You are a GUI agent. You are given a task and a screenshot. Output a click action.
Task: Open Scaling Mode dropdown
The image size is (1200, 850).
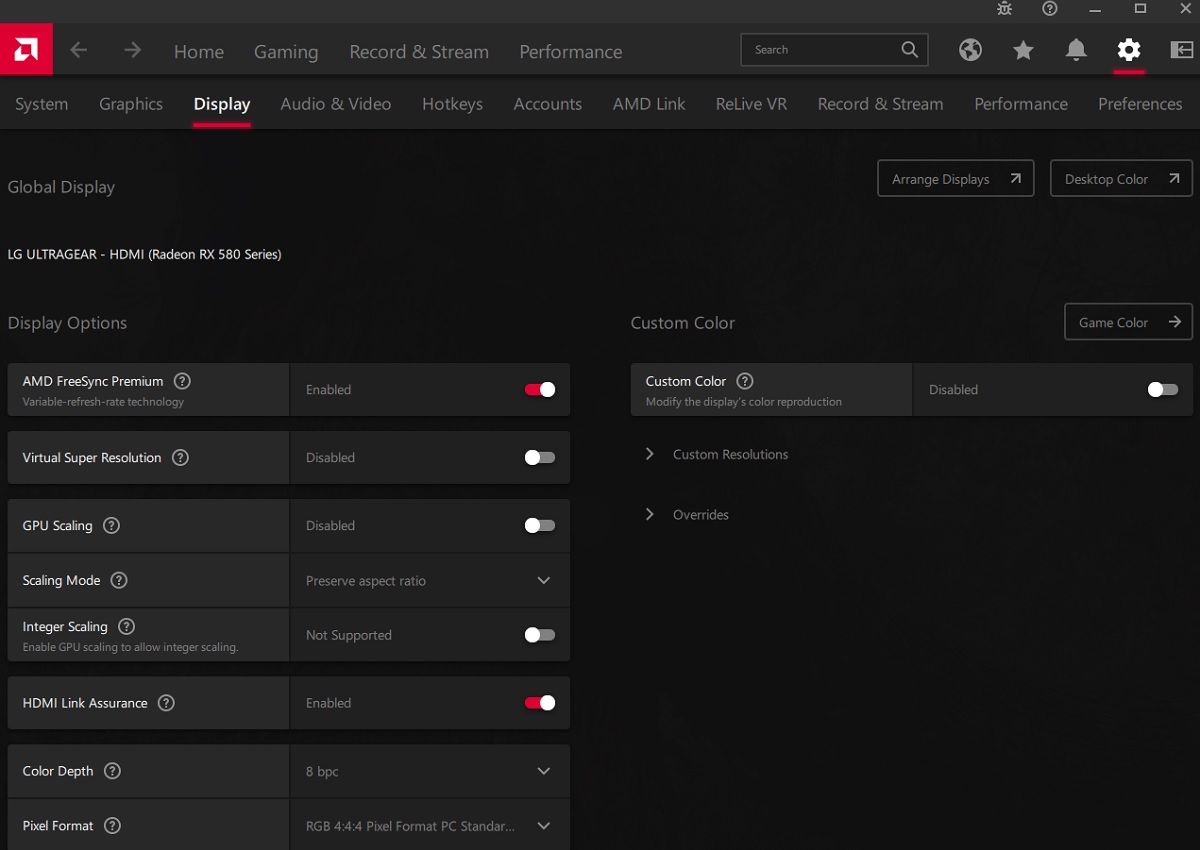430,580
